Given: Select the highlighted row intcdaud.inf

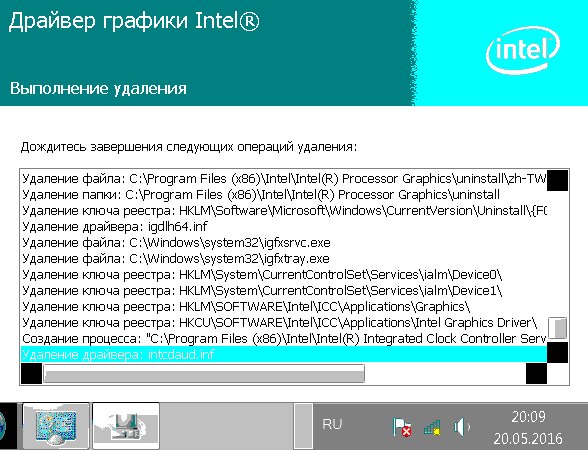Looking at the screenshot, I should (284, 354).
